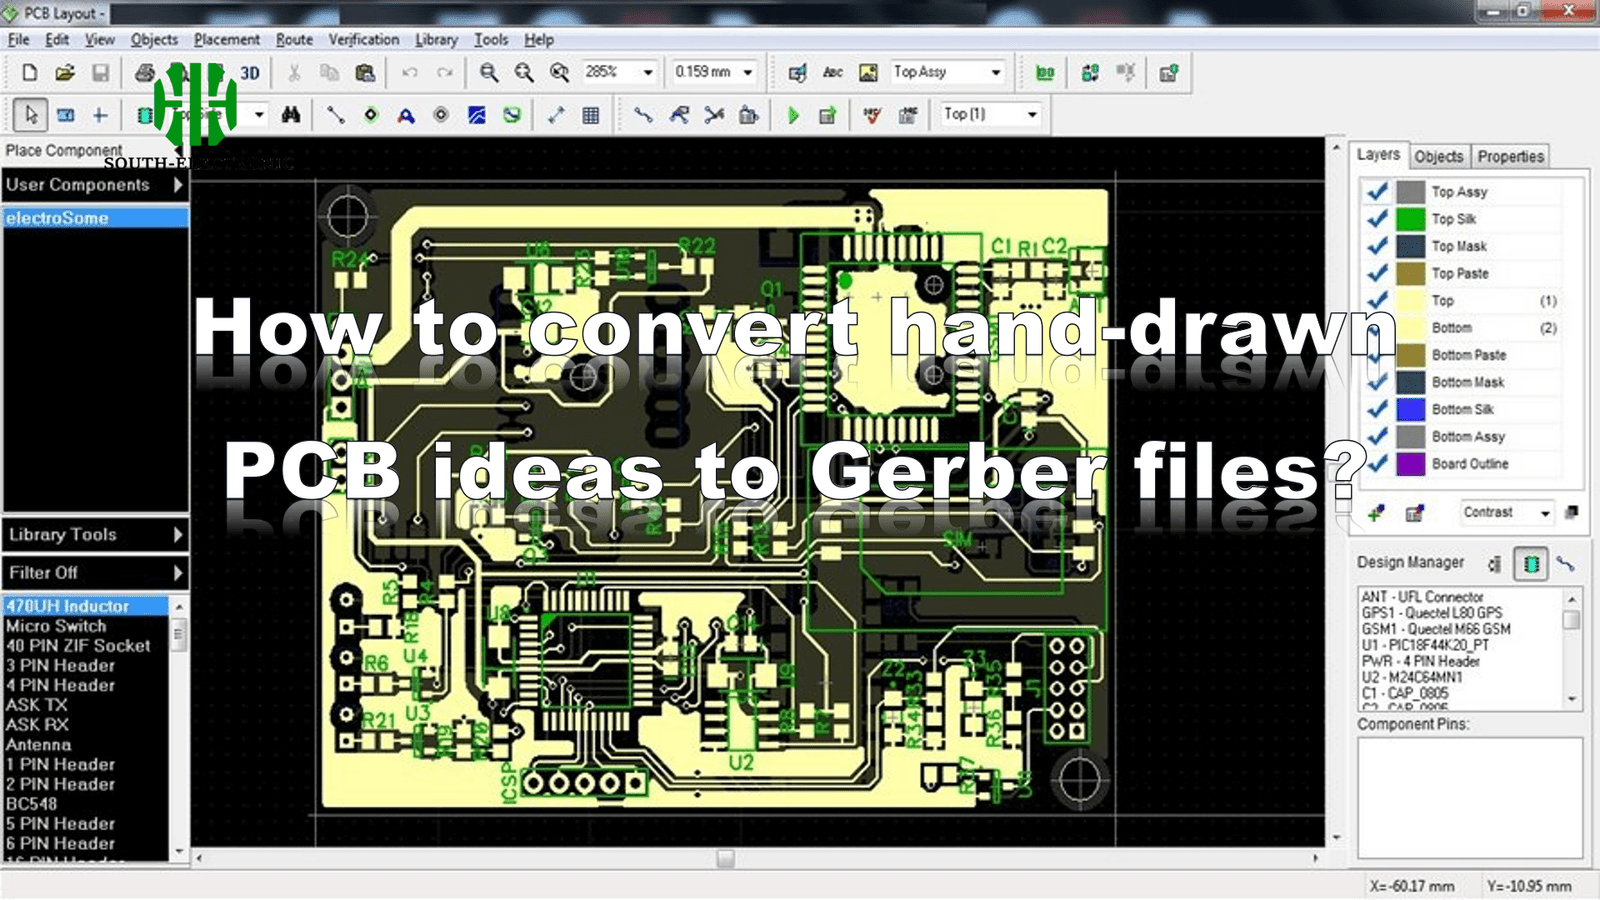Open the Route menu
The height and width of the screenshot is (900, 1600).
pos(293,40)
